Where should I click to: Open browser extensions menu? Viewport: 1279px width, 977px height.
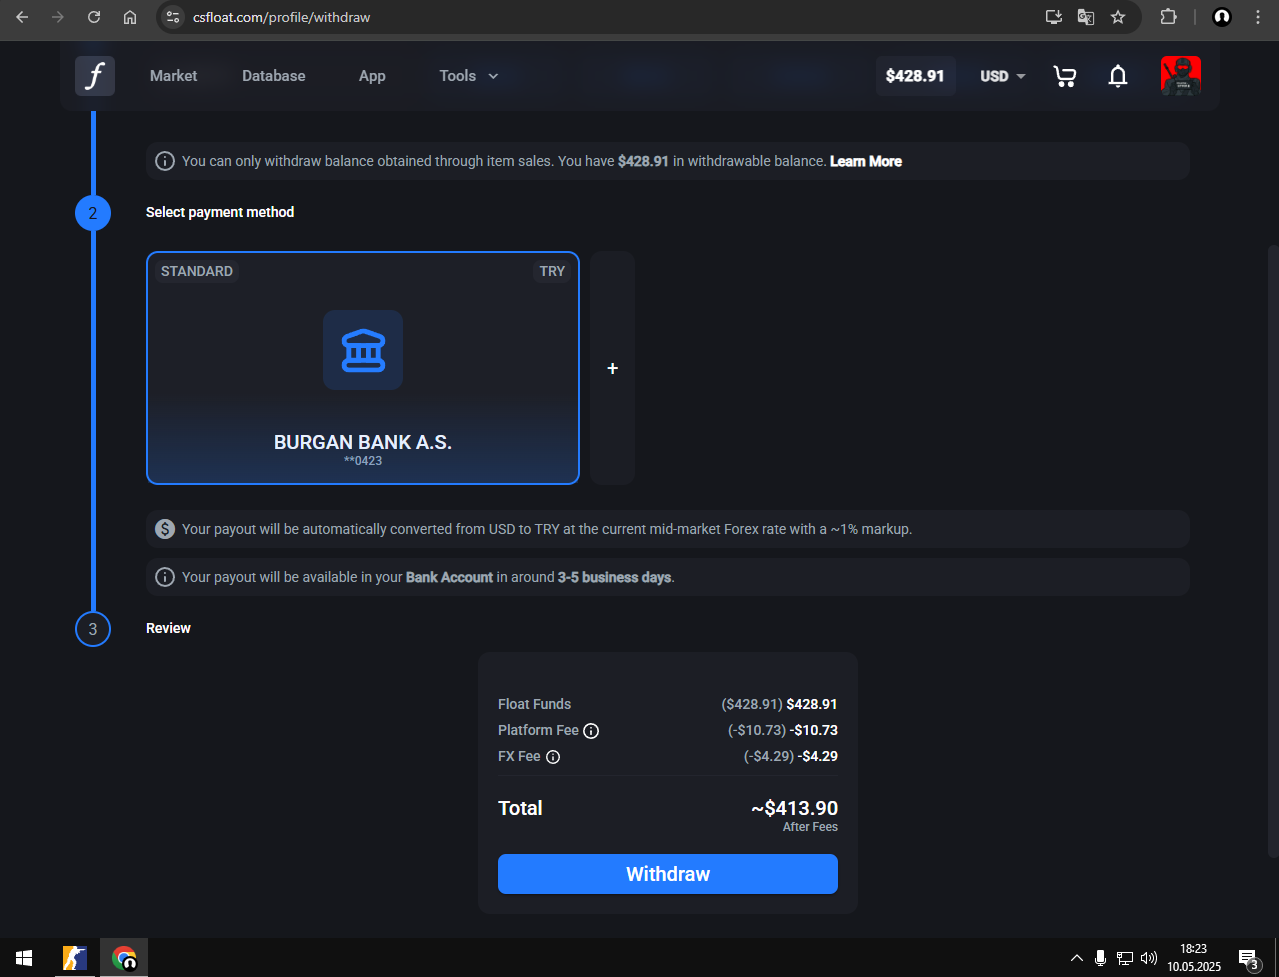[1168, 17]
